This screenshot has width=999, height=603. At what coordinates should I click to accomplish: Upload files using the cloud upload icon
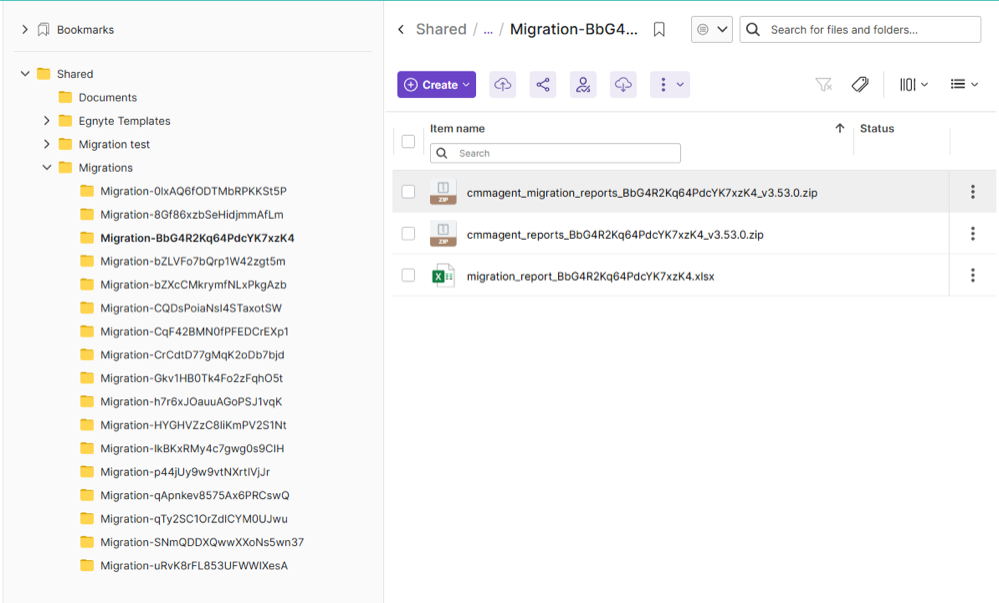[x=502, y=84]
